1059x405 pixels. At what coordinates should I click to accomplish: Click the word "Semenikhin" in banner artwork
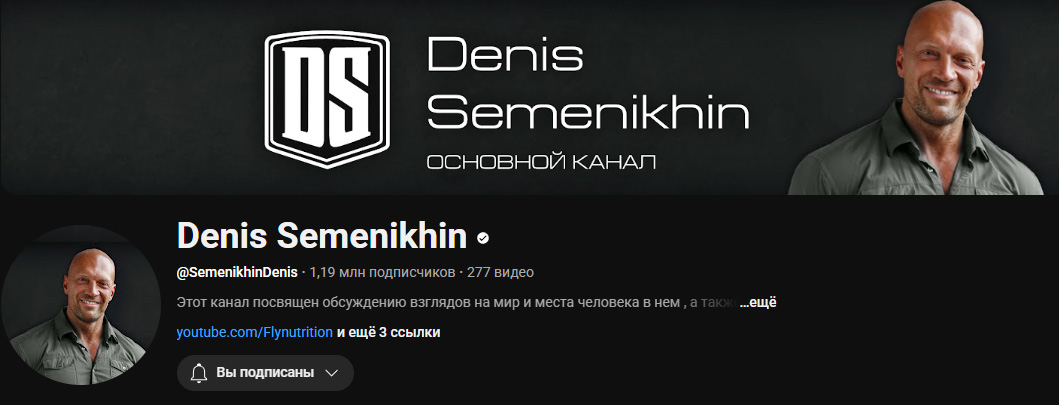coord(588,112)
